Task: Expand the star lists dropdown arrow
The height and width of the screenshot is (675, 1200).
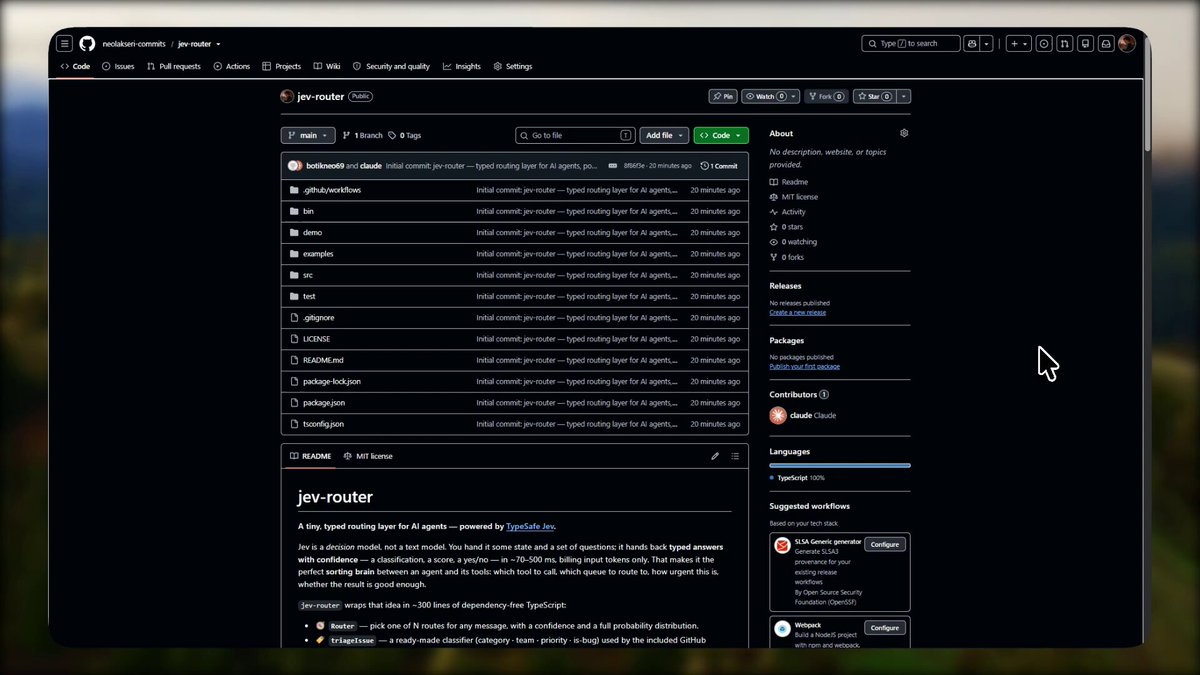Action: [x=904, y=97]
